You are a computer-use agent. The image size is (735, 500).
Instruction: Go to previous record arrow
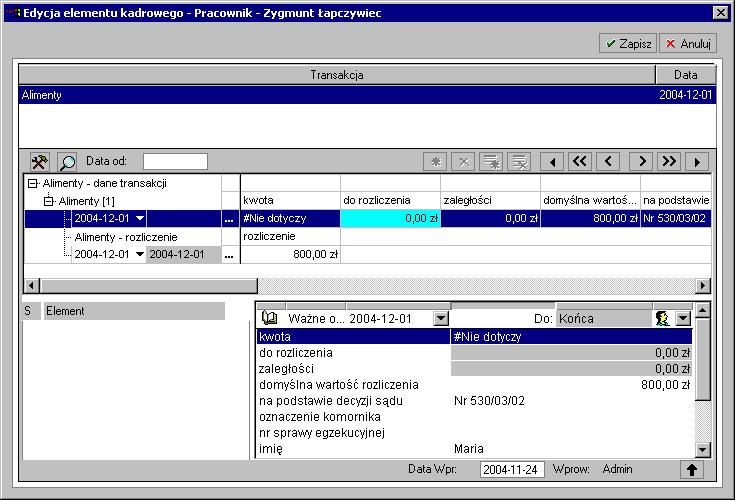(x=608, y=162)
